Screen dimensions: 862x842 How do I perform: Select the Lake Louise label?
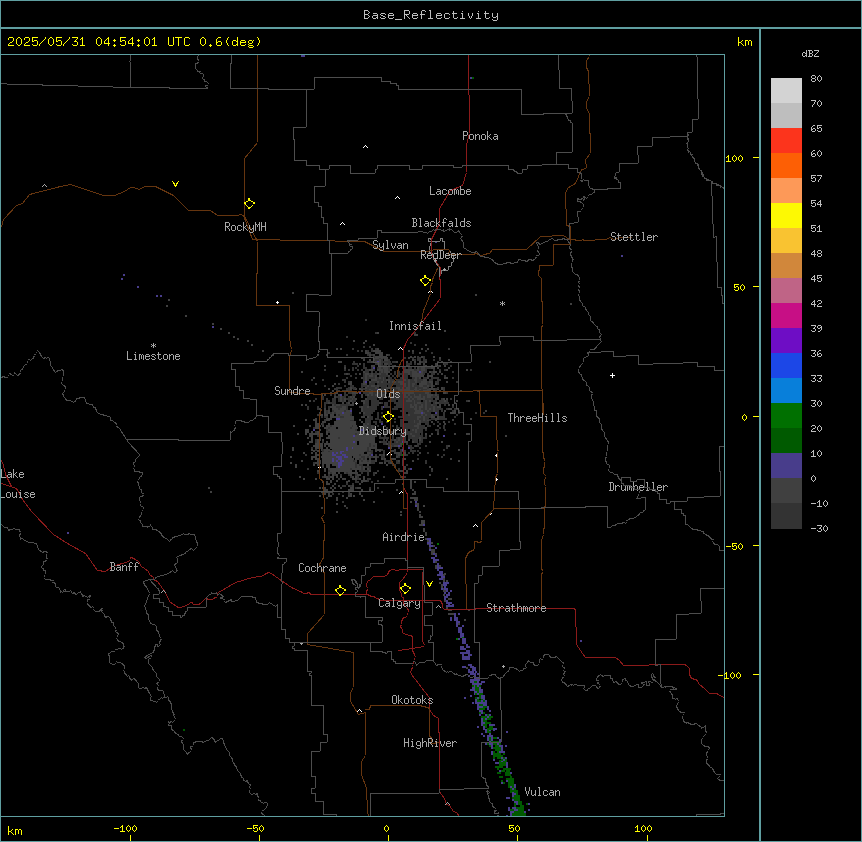tap(18, 484)
